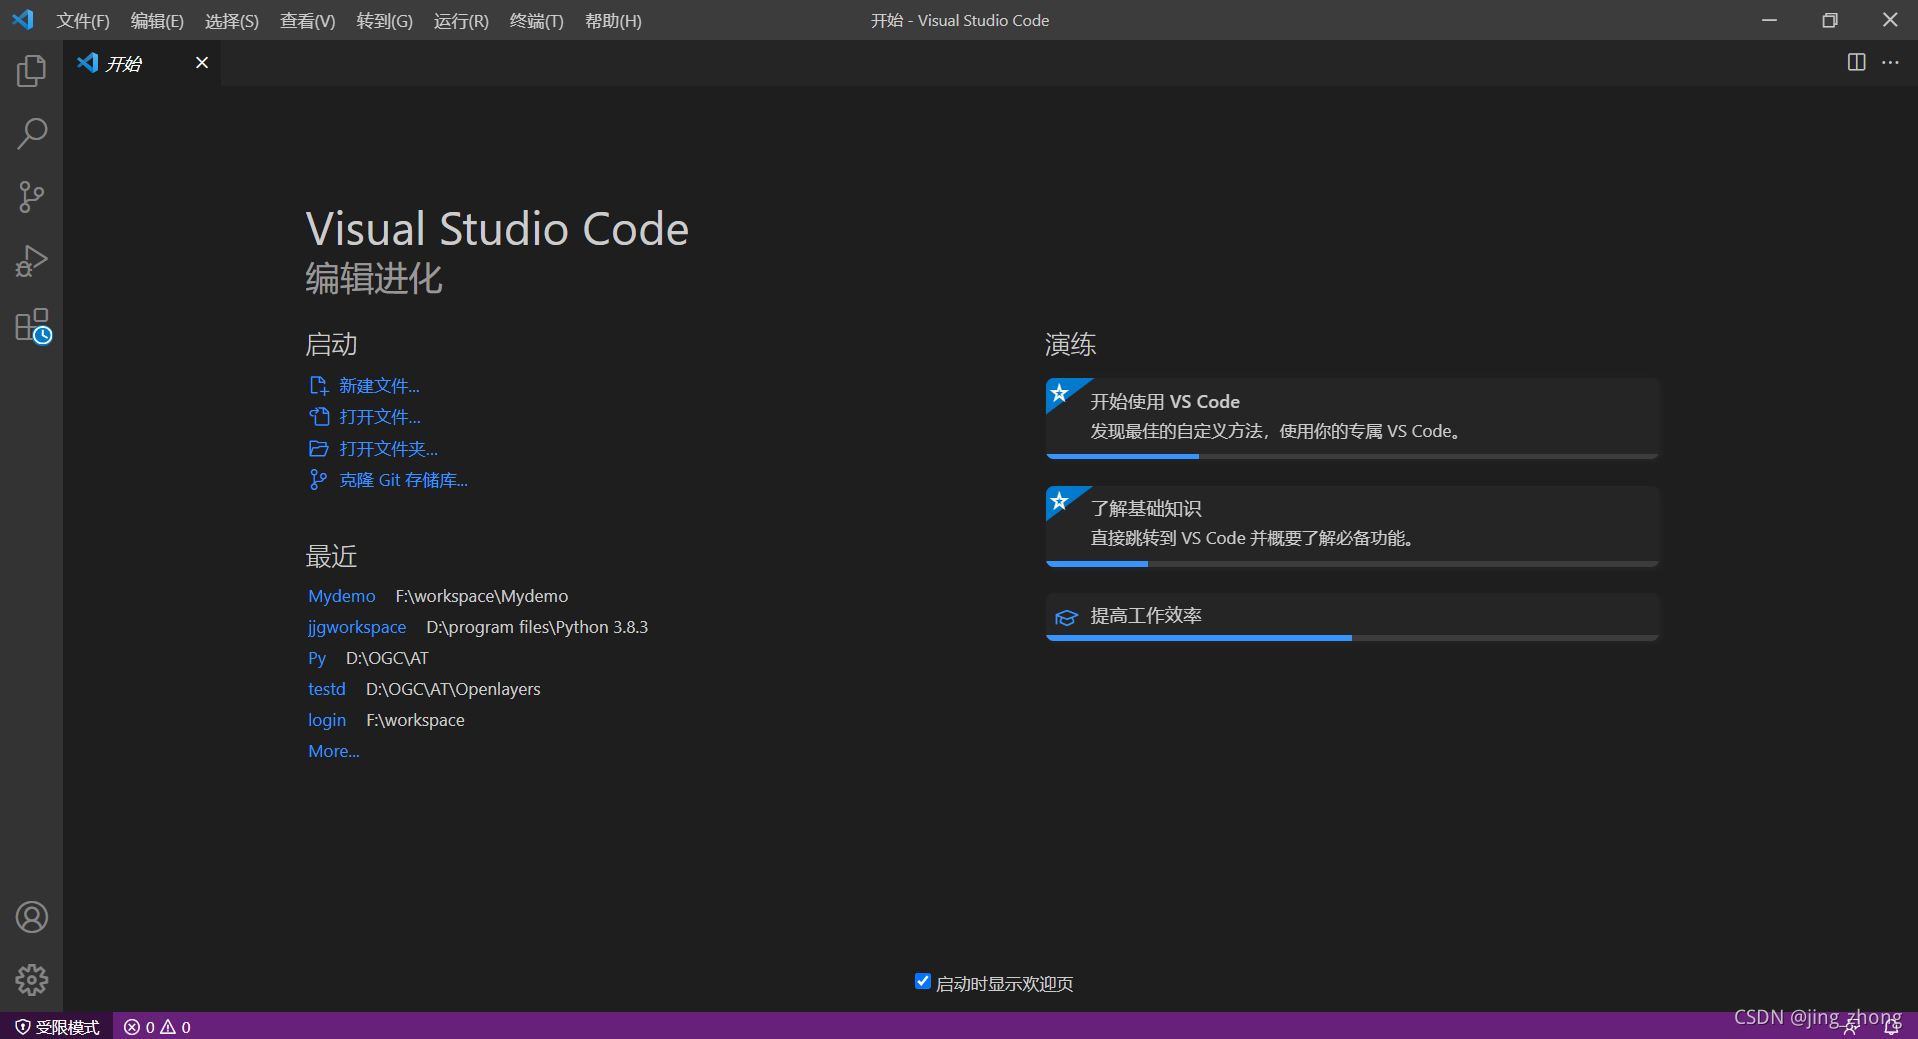
Task: Restore down the VS Code window
Action: click(1830, 20)
